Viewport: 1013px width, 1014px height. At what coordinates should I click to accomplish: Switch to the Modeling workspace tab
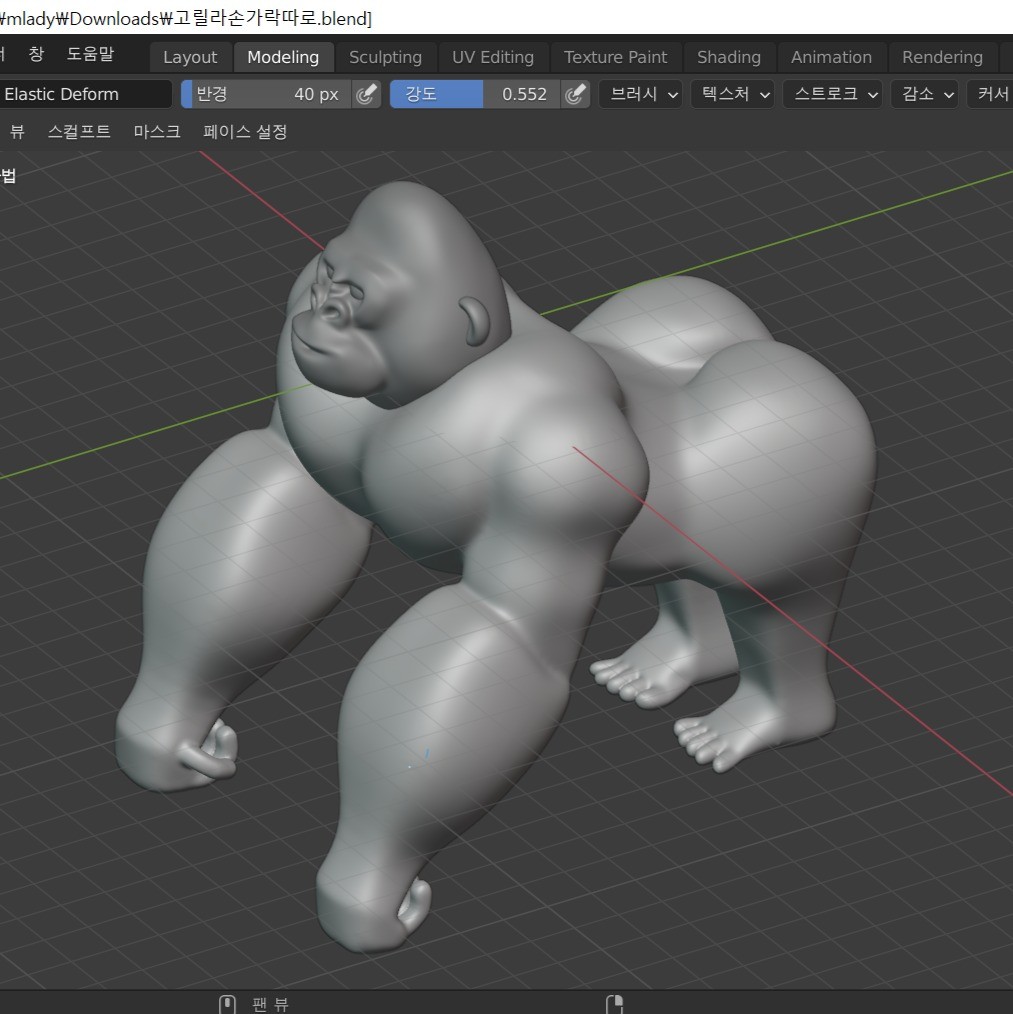(283, 57)
